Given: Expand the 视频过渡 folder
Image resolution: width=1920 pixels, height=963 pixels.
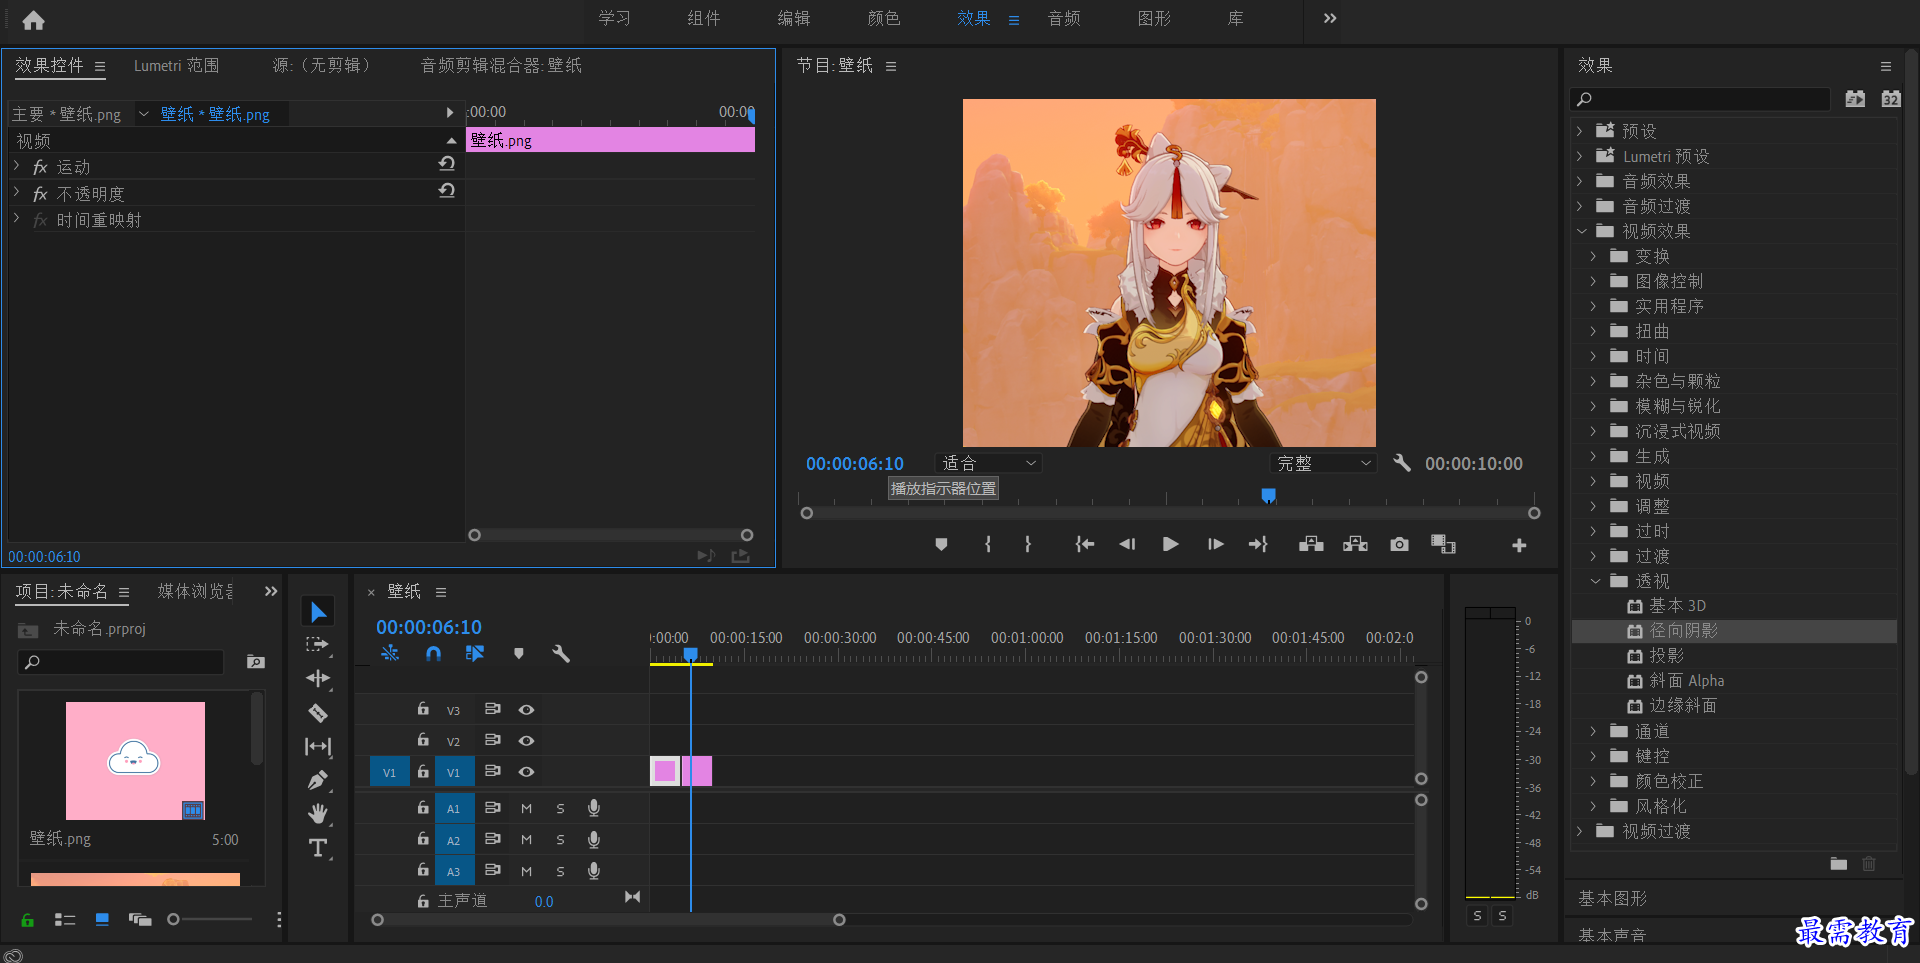Looking at the screenshot, I should point(1580,831).
